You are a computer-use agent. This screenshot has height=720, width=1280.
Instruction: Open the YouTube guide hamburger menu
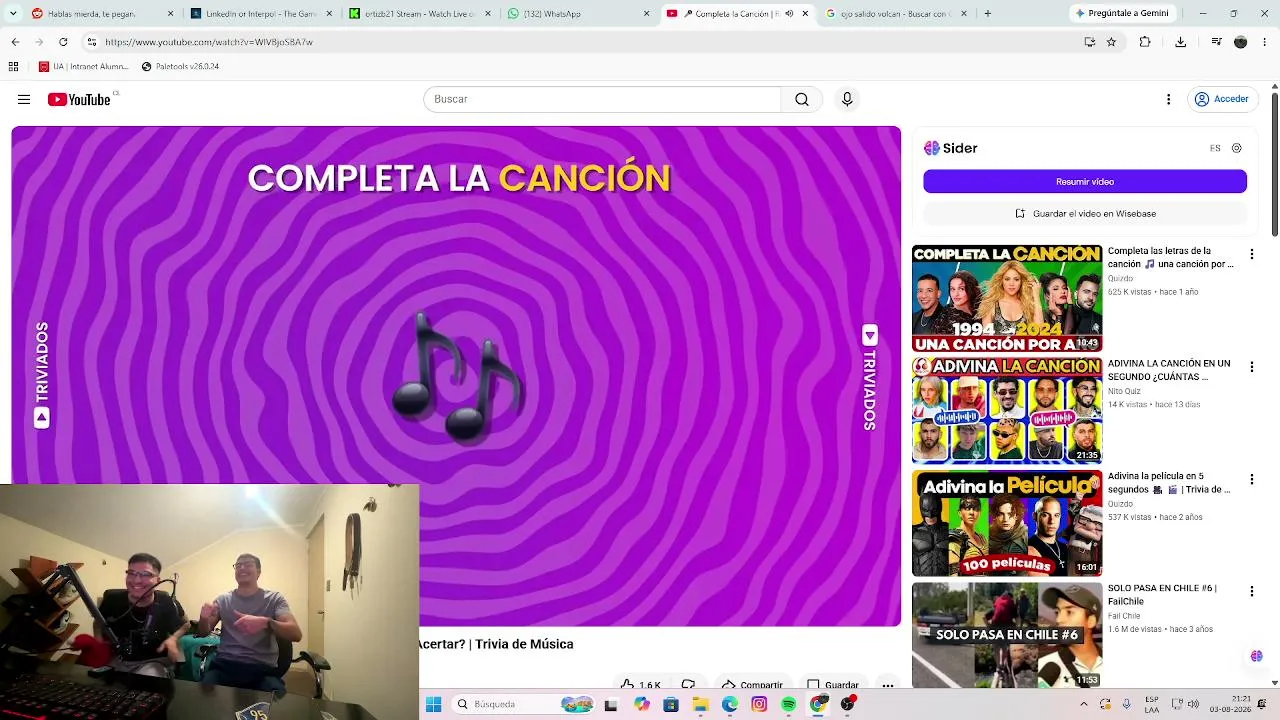coord(24,99)
